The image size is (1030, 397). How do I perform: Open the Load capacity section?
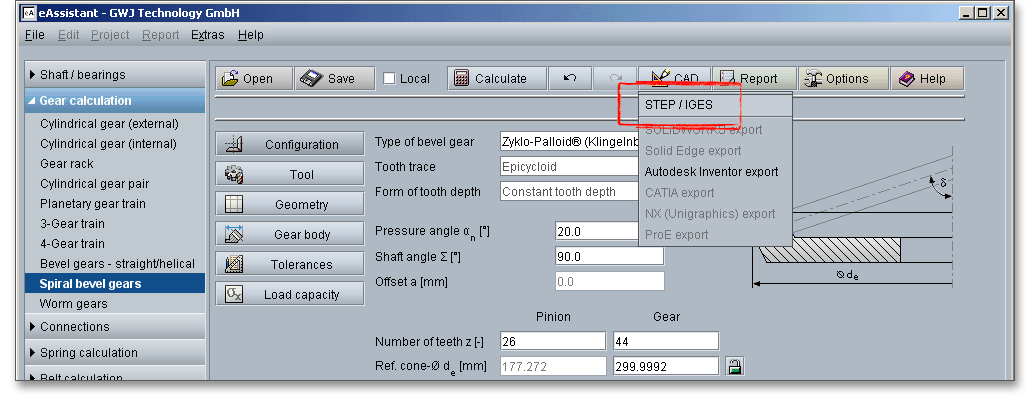[x=290, y=294]
